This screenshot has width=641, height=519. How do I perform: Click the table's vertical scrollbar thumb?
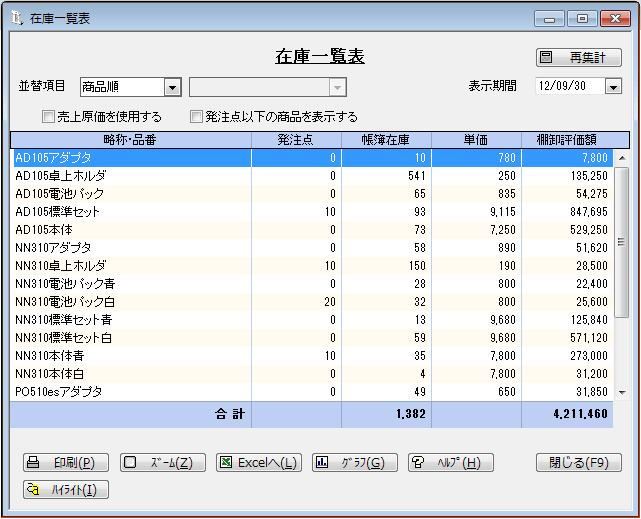click(x=622, y=242)
